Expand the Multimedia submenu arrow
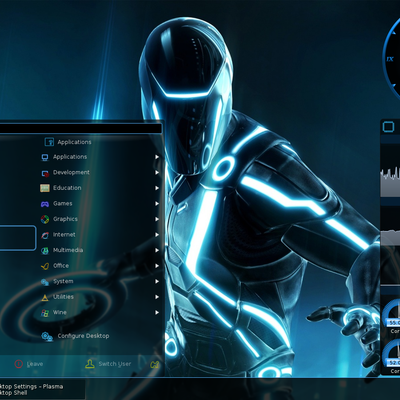The width and height of the screenshot is (400, 400). click(157, 250)
